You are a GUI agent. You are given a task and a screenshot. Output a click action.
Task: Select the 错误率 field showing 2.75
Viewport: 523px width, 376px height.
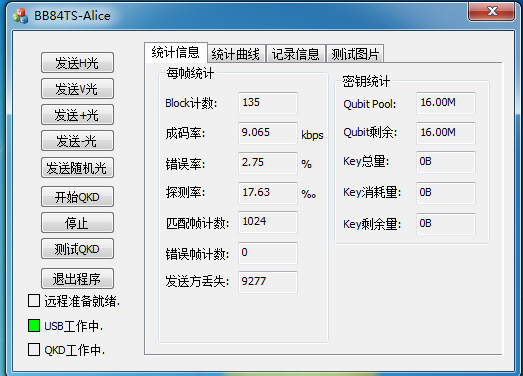(x=268, y=163)
